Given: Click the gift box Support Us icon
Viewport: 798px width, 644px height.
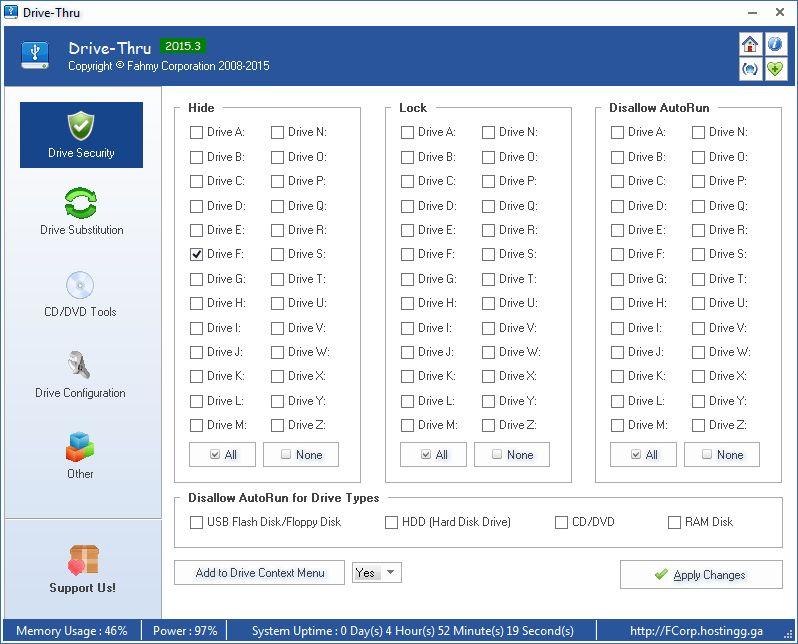Looking at the screenshot, I should [83, 560].
